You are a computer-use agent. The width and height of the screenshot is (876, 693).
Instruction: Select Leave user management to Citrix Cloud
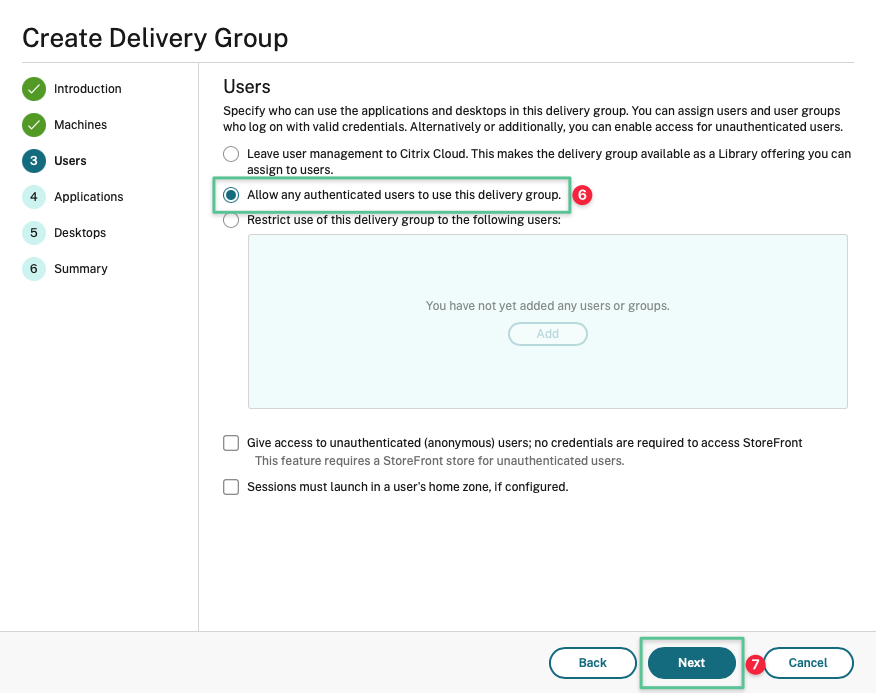[x=231, y=154]
